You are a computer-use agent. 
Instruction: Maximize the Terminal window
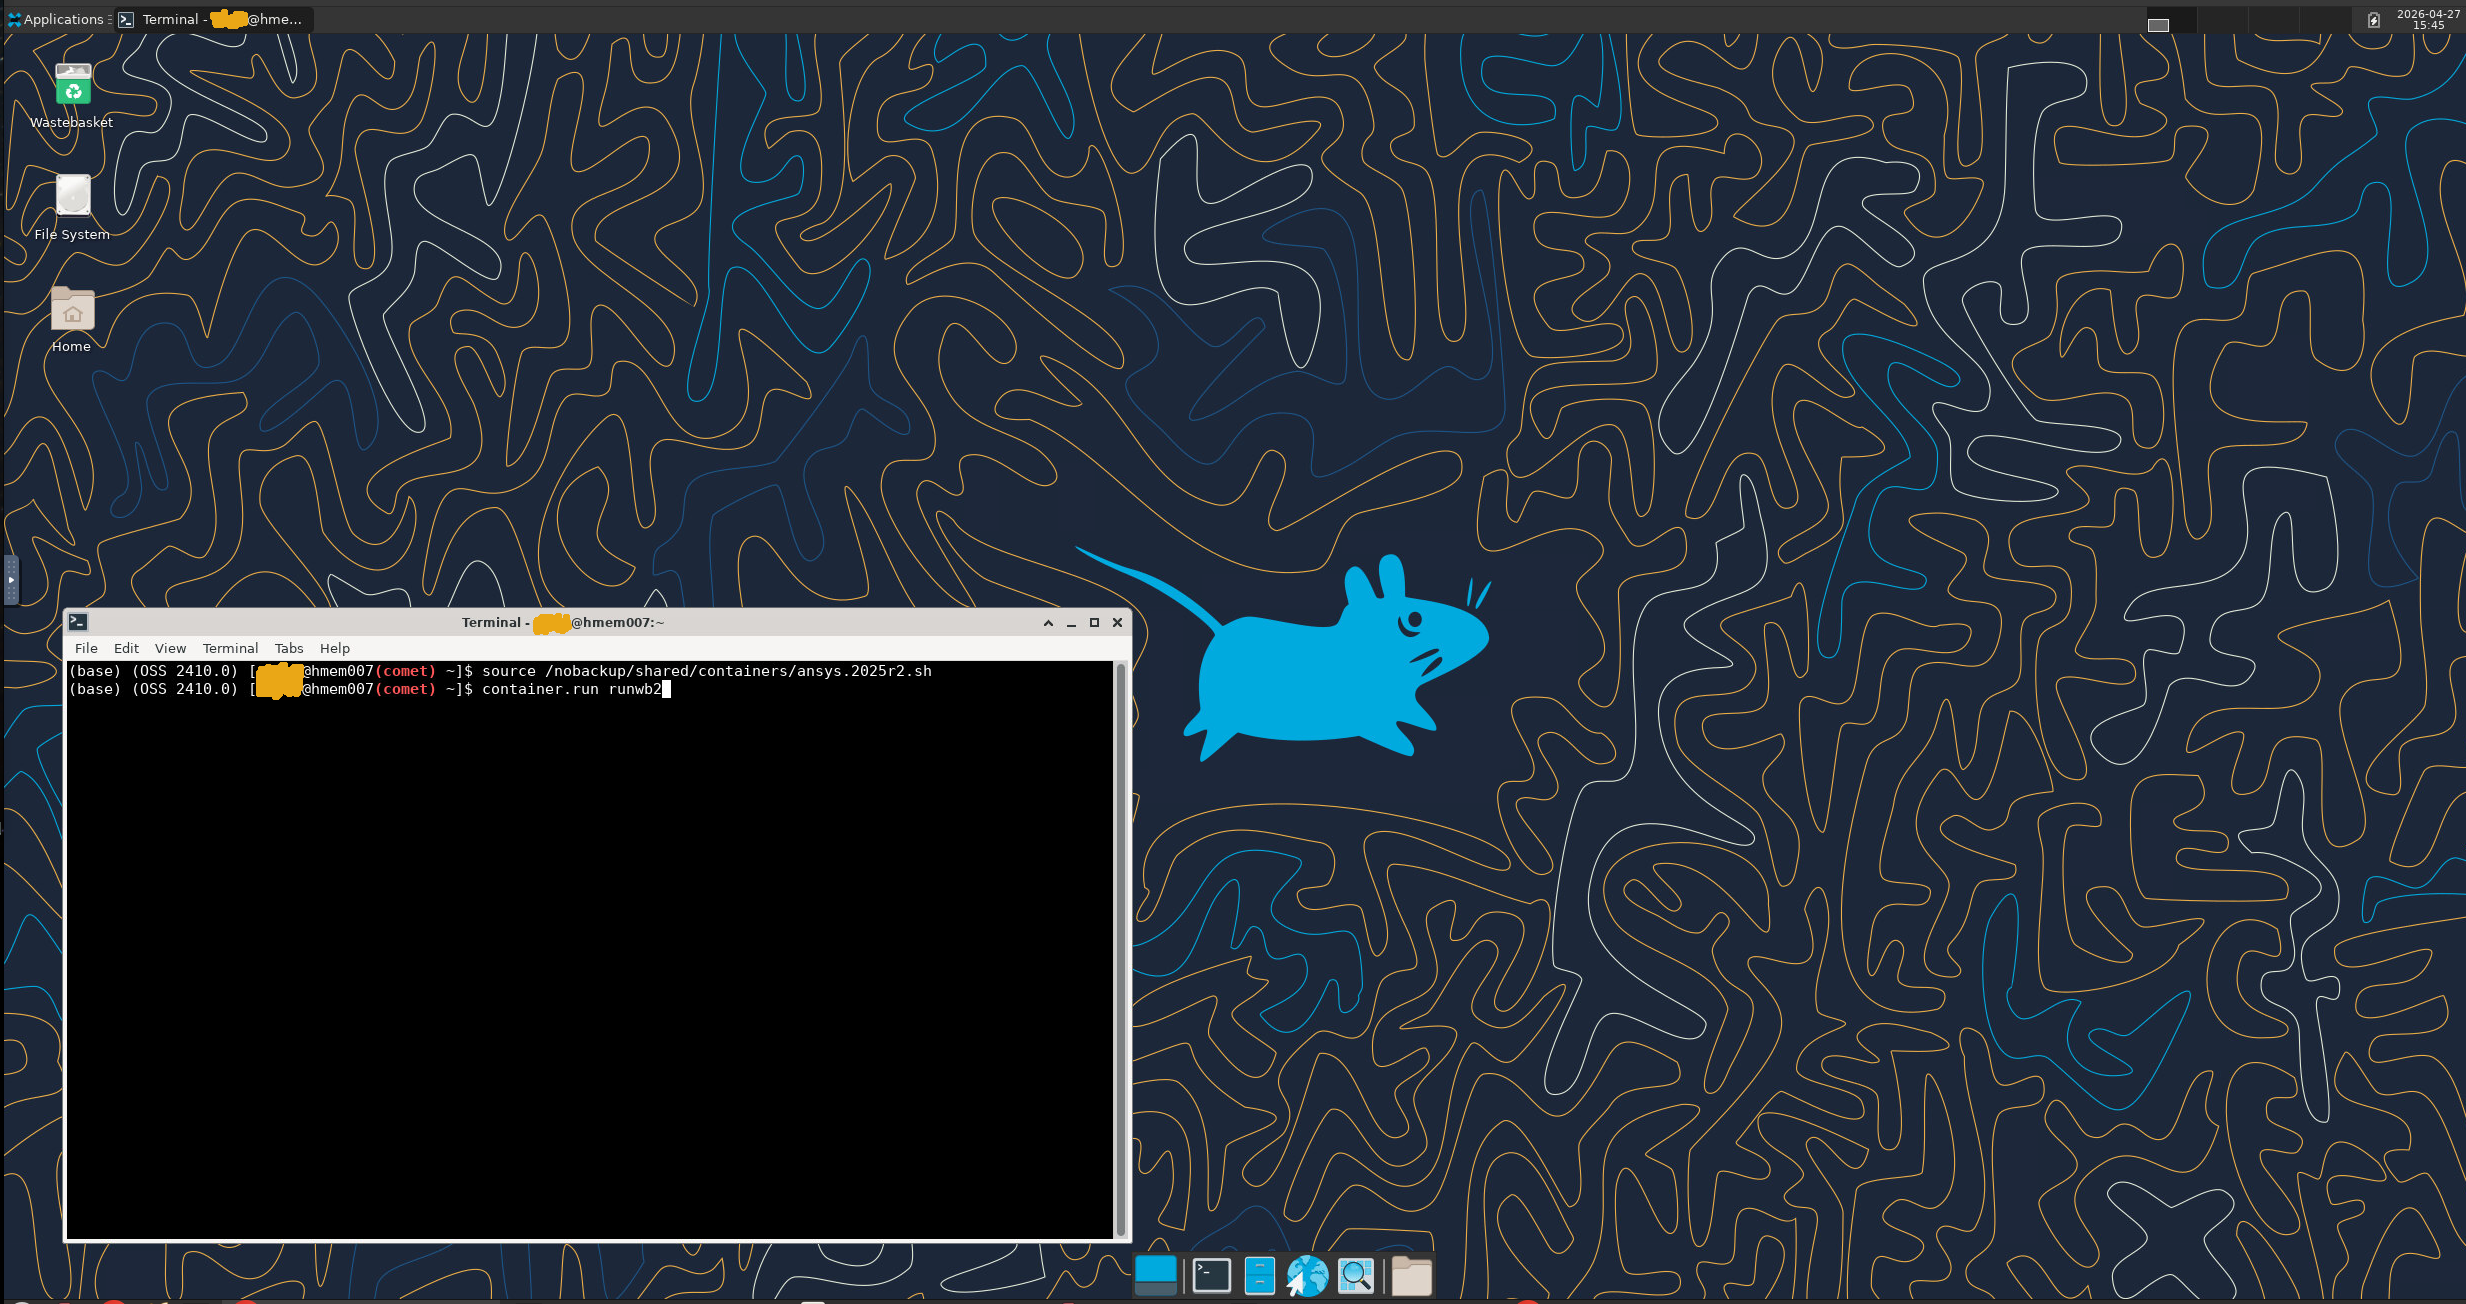tap(1094, 622)
